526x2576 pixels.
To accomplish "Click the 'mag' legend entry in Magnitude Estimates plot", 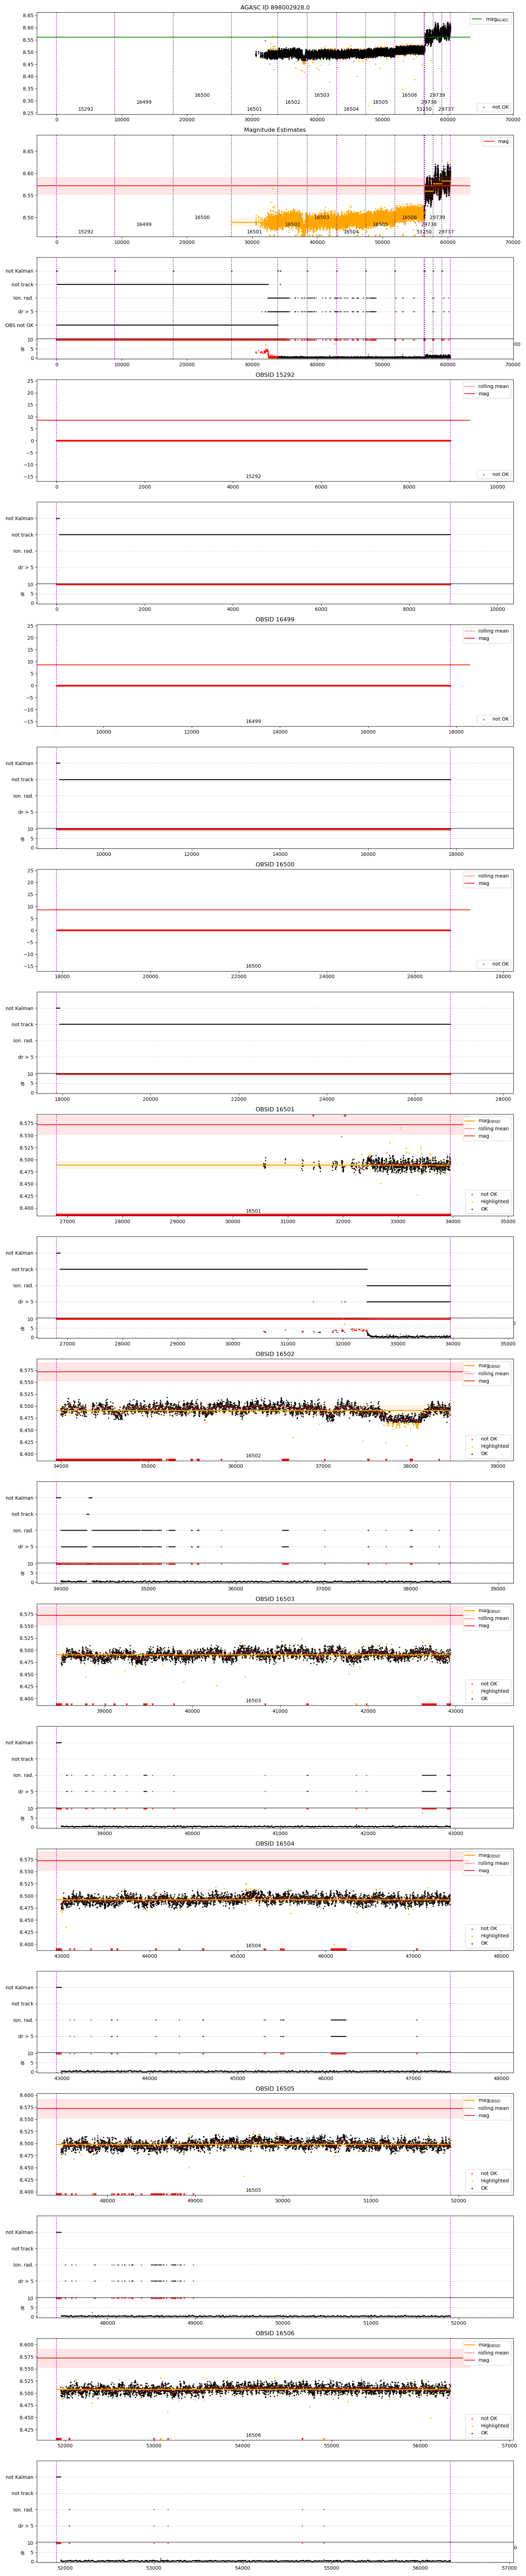I will (x=503, y=142).
